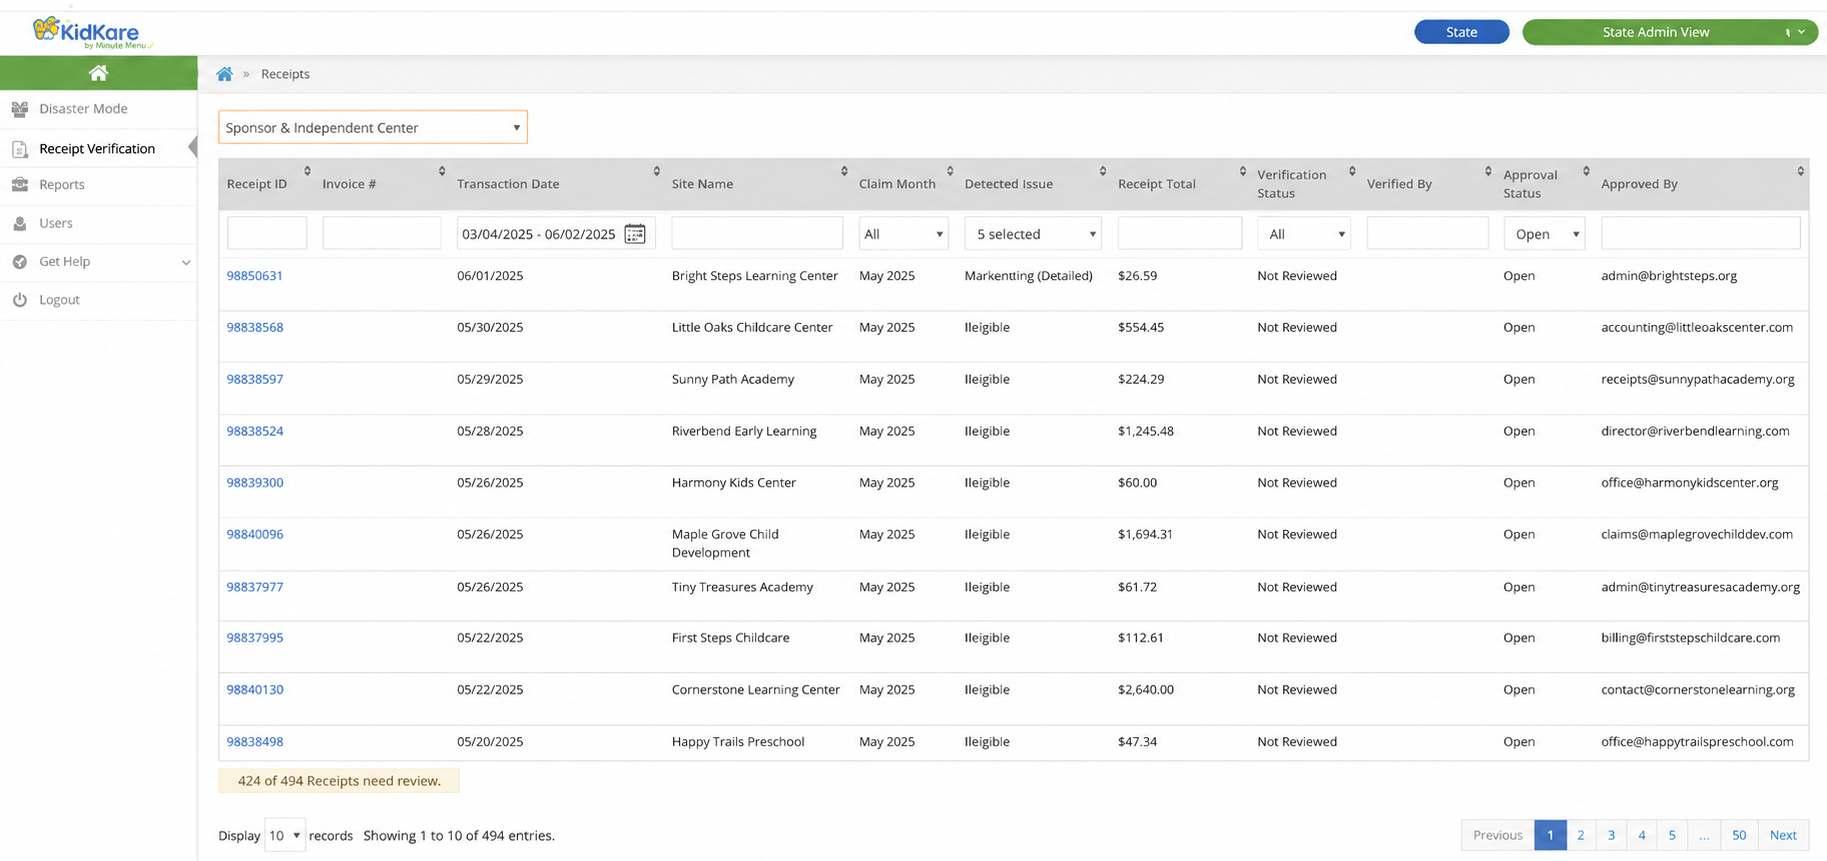The image size is (1827, 861).
Task: Open receipt 98840130
Action: click(255, 690)
